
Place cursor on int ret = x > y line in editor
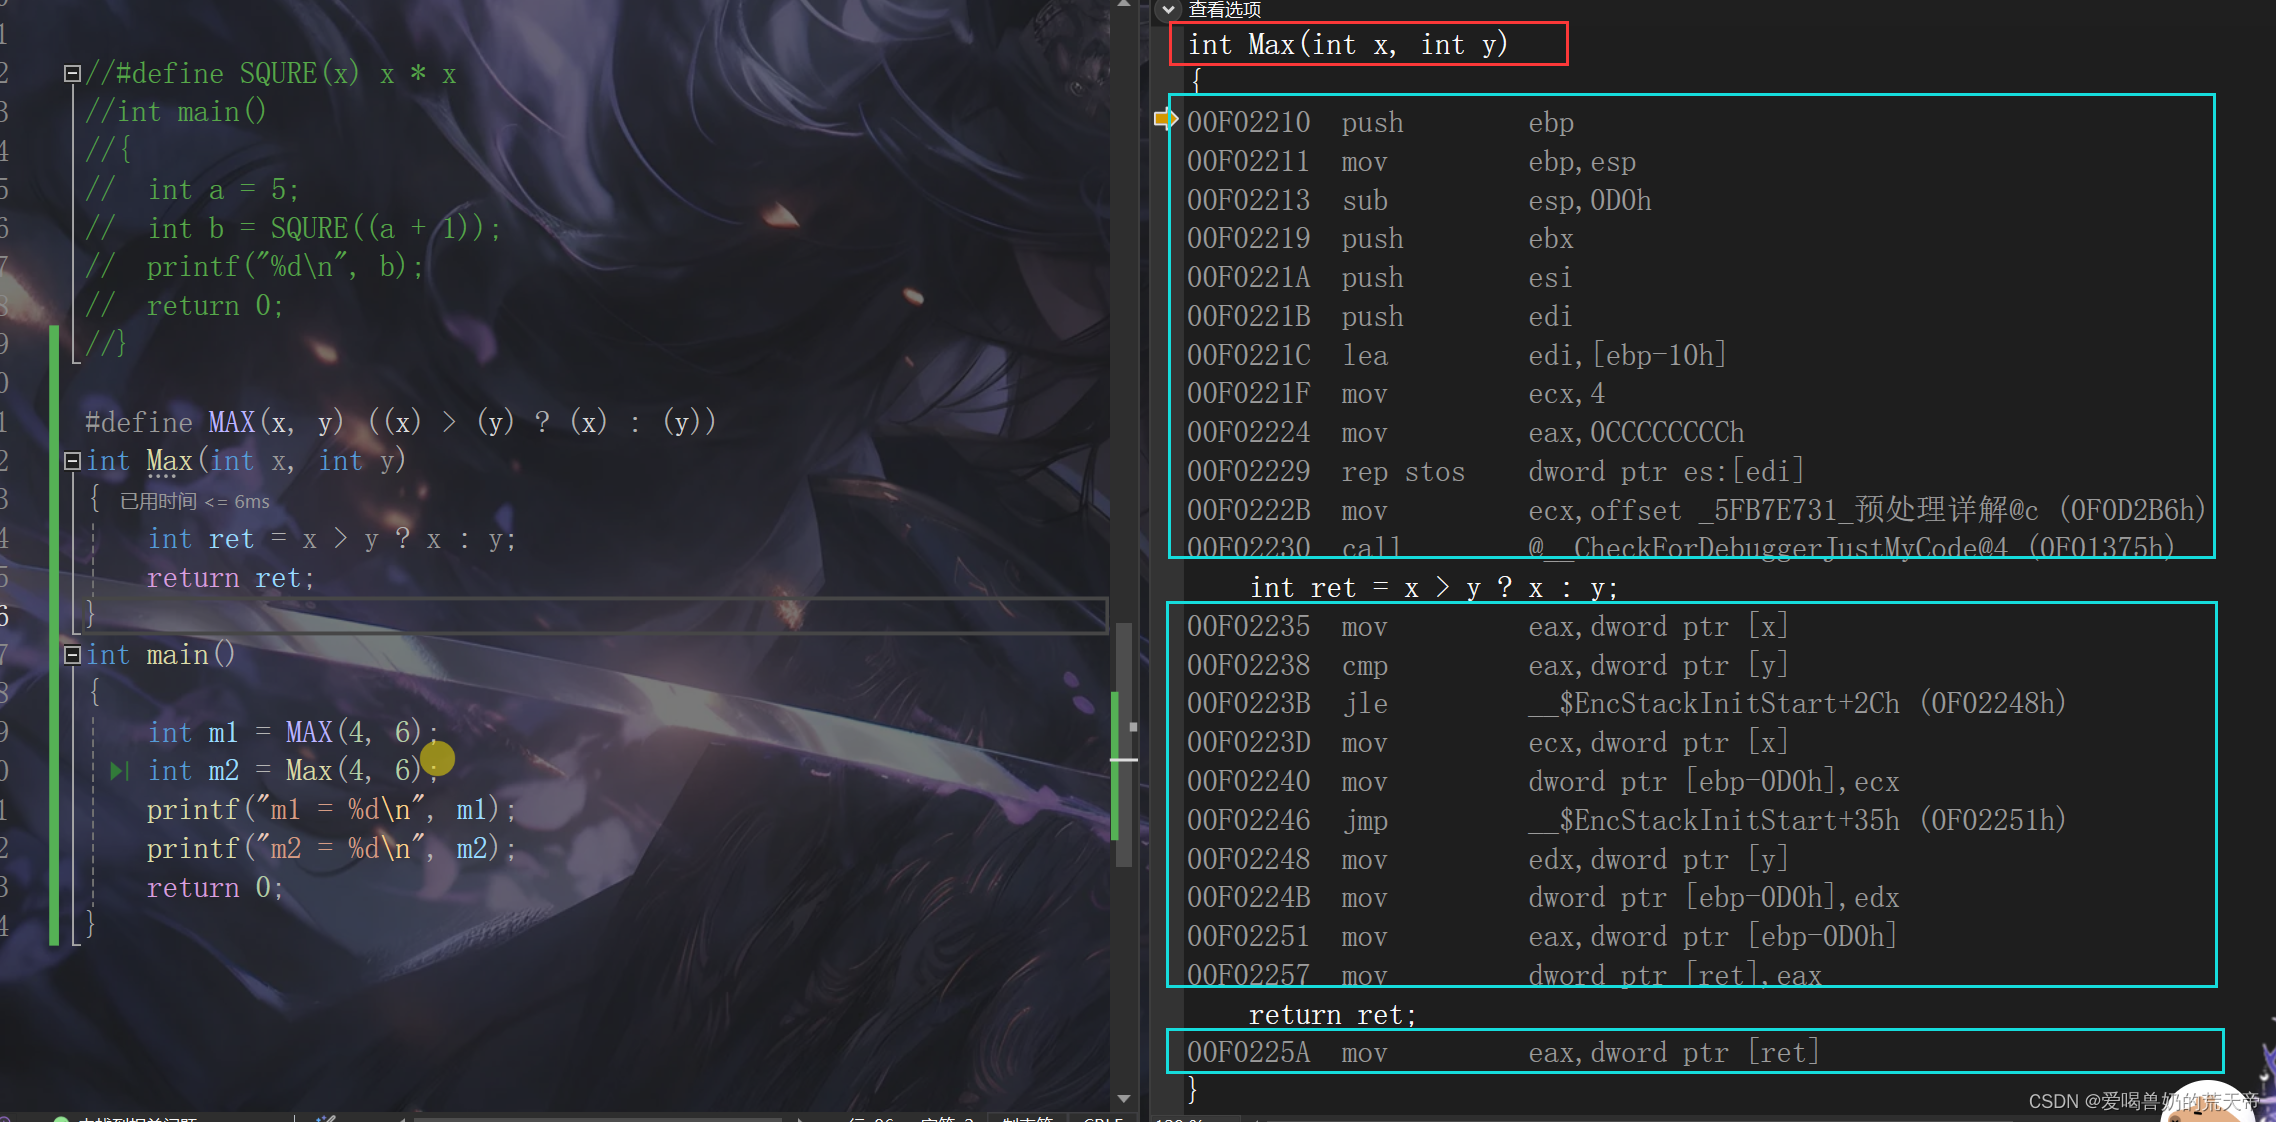pyautogui.click(x=331, y=539)
